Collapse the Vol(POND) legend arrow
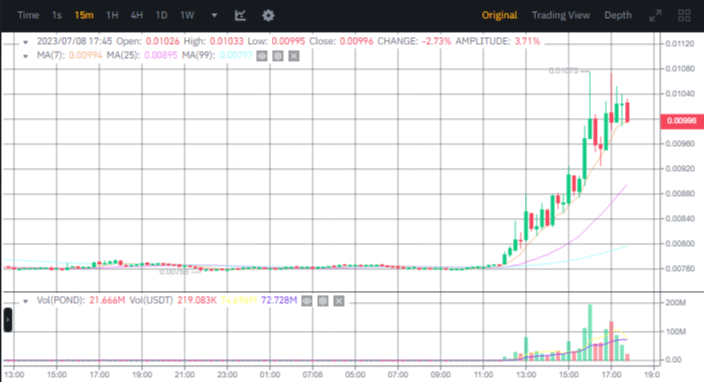This screenshot has height=382, width=704. (26, 301)
